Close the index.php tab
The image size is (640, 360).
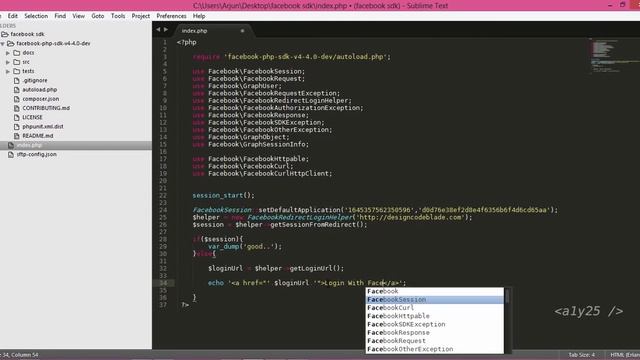(242, 31)
